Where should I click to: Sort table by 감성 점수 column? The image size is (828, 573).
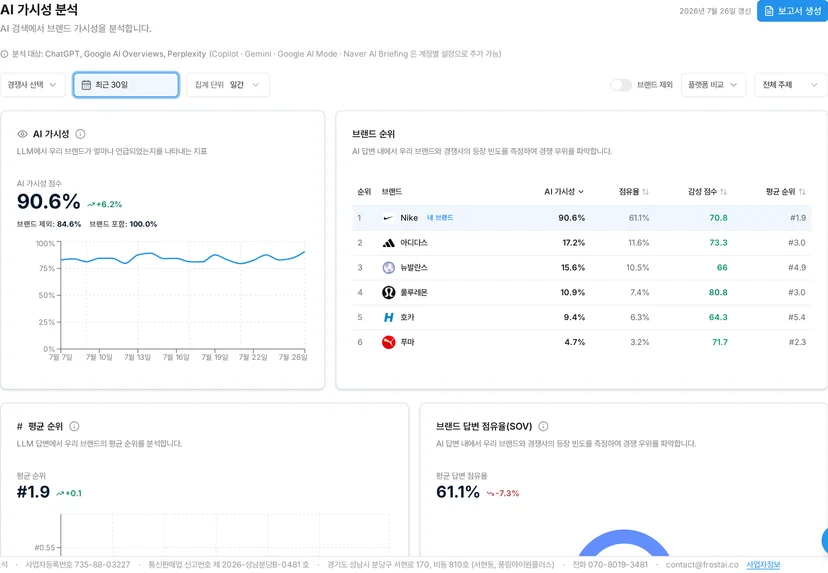point(707,192)
